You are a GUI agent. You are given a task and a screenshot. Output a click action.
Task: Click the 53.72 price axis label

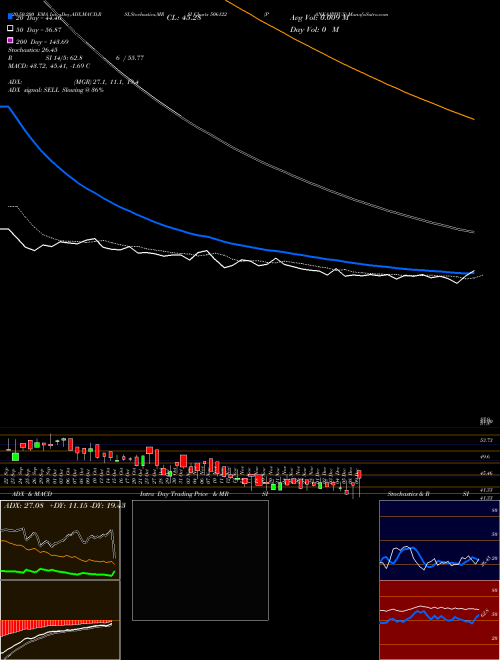pos(486,440)
